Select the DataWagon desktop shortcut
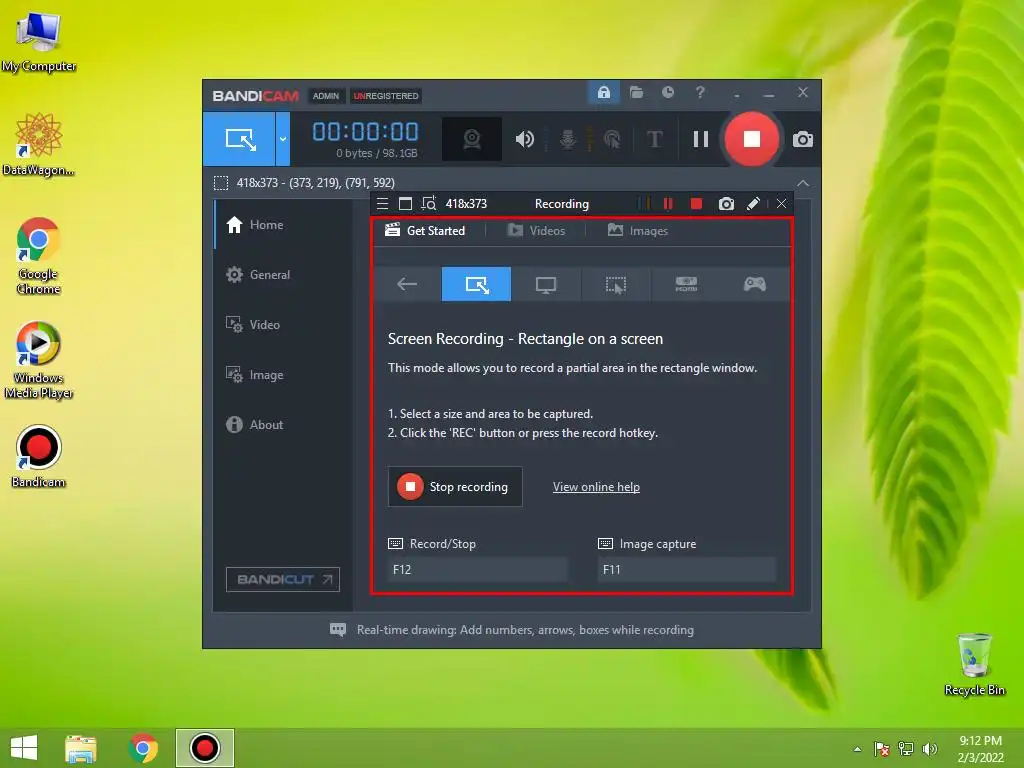Screen dimensions: 1024x768 [39, 144]
